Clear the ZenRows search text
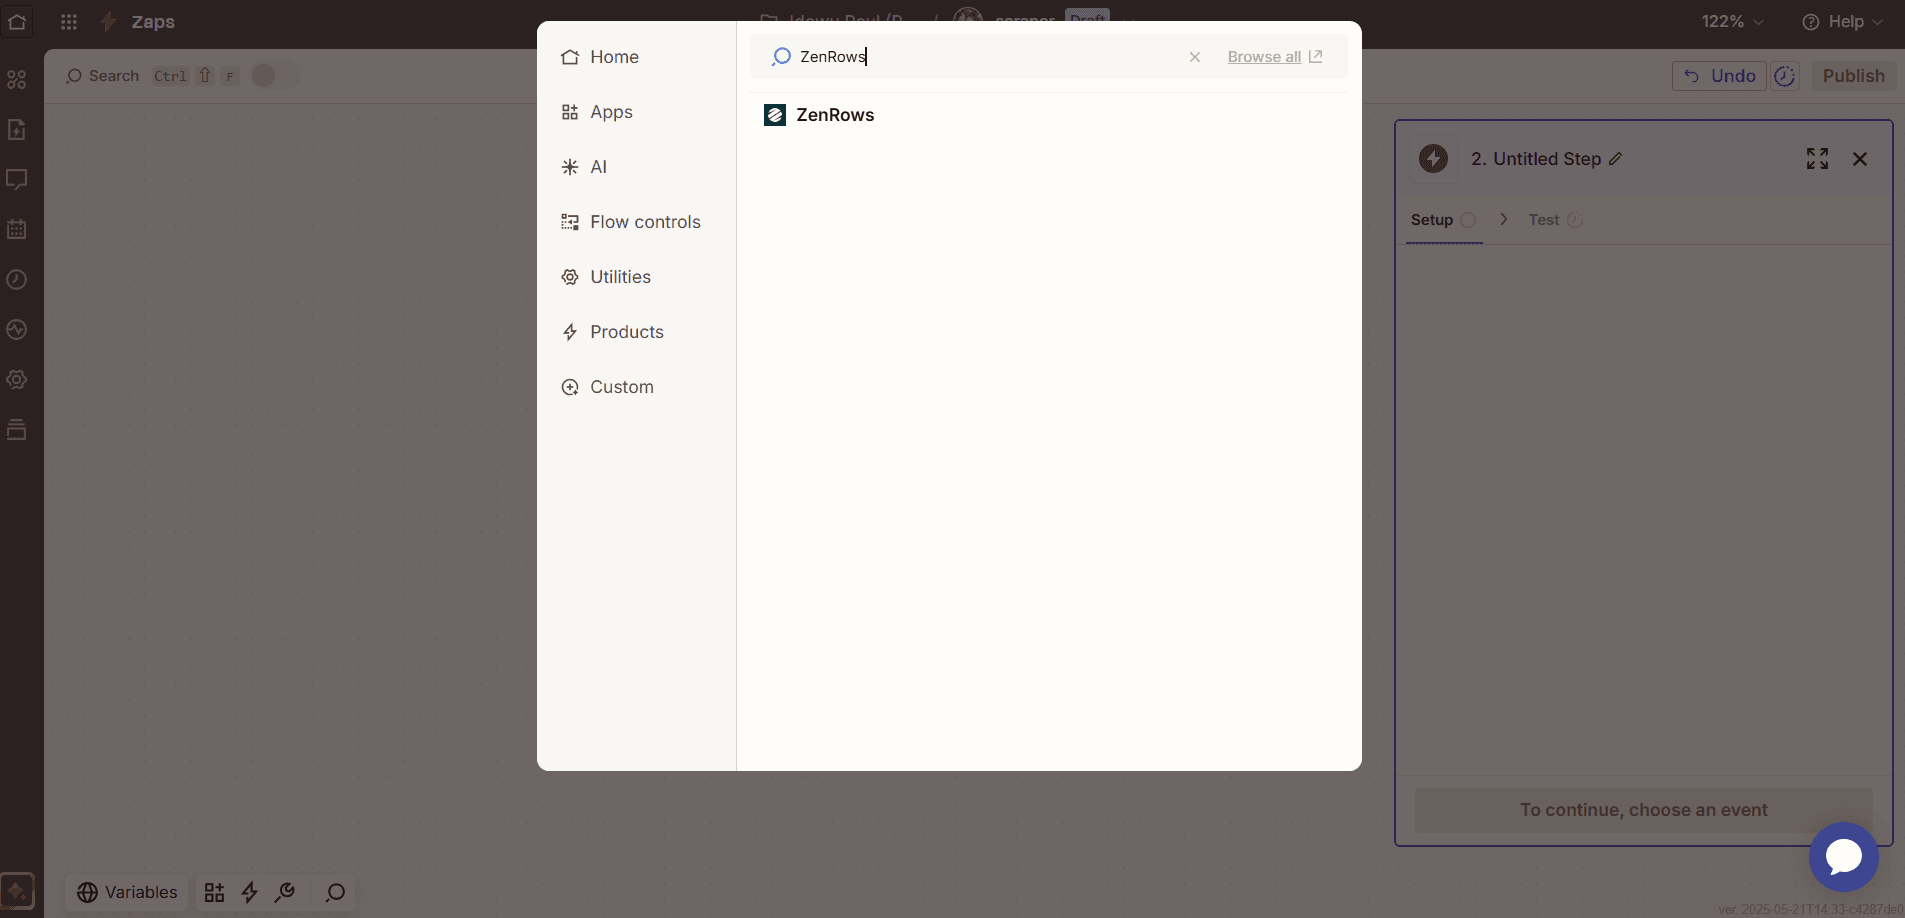The width and height of the screenshot is (1905, 918). coord(1194,57)
